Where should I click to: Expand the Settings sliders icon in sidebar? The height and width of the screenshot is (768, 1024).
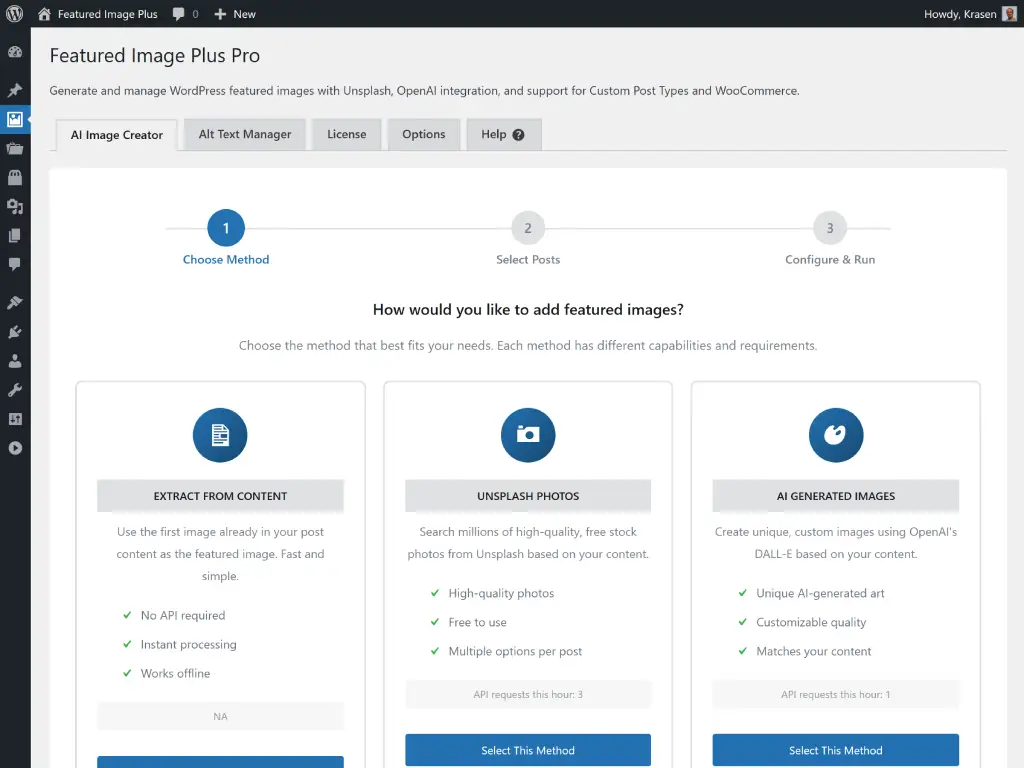pyautogui.click(x=15, y=418)
